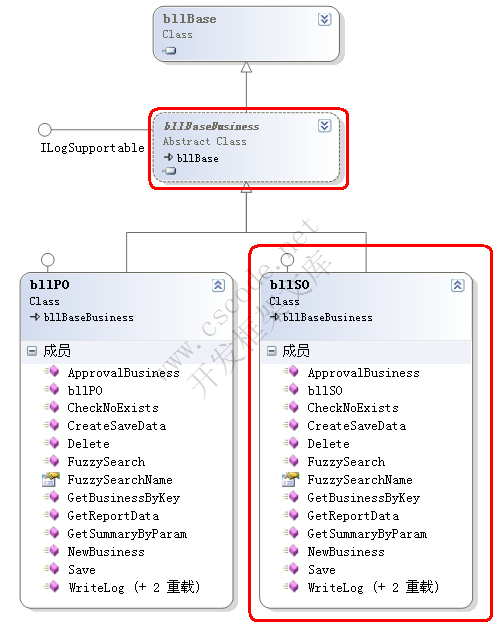The width and height of the screenshot is (500, 627).
Task: Click the compartment icon in bllBase
Action: point(169,51)
